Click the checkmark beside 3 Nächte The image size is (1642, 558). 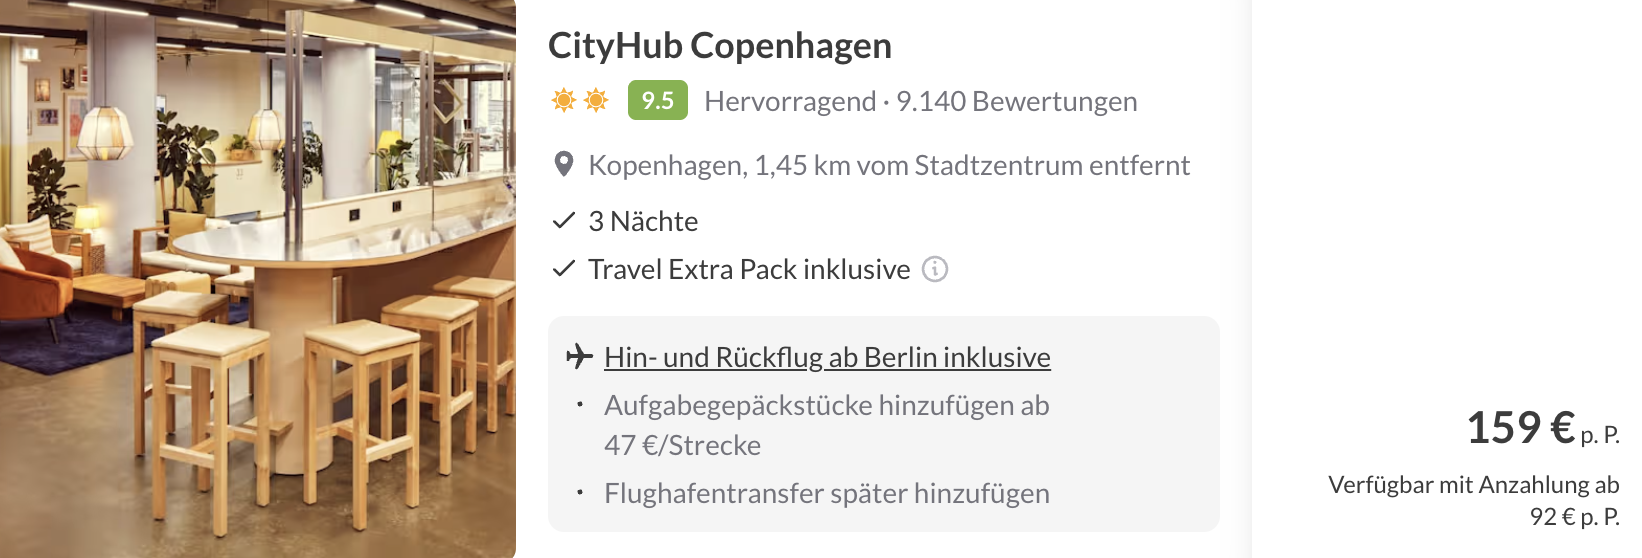click(x=564, y=221)
